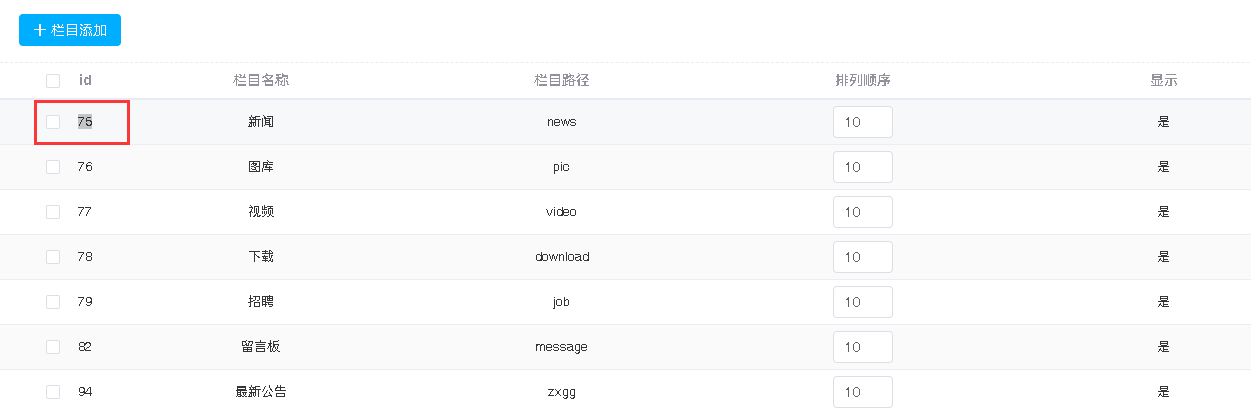Focus the sort order input for 图库
Viewport: 1251px width, 413px height.
(862, 167)
